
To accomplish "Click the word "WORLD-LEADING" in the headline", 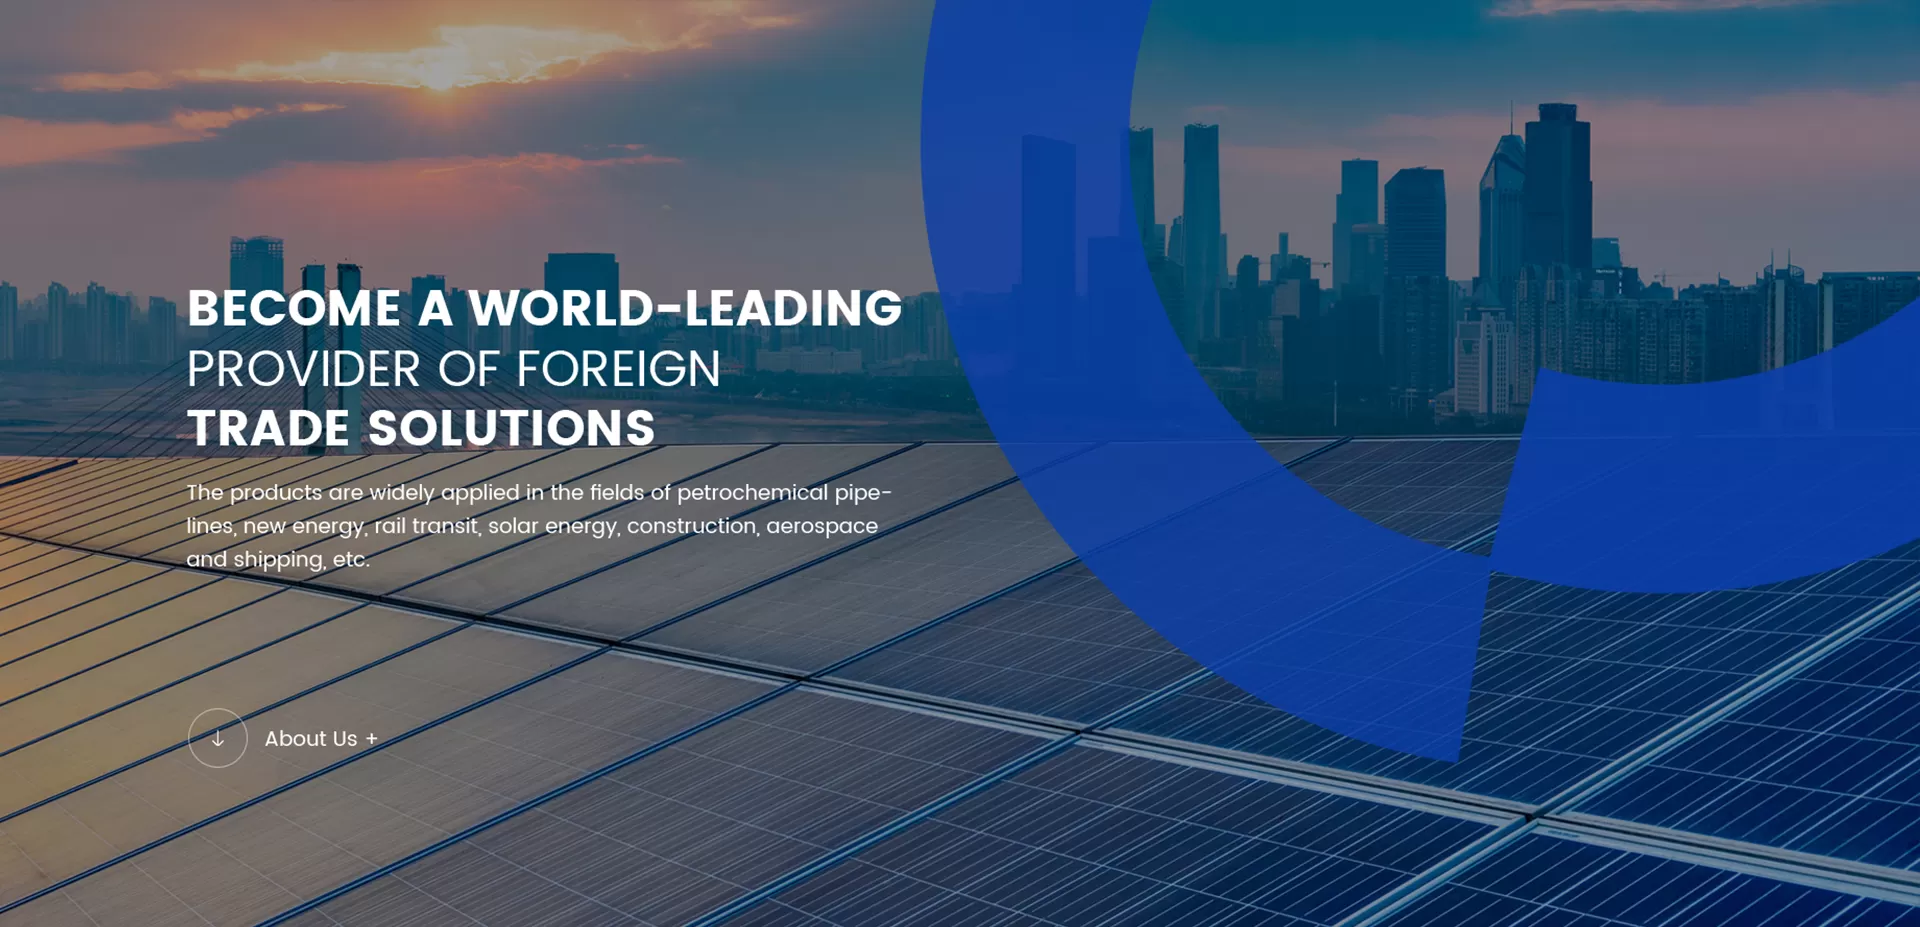I will [x=685, y=309].
